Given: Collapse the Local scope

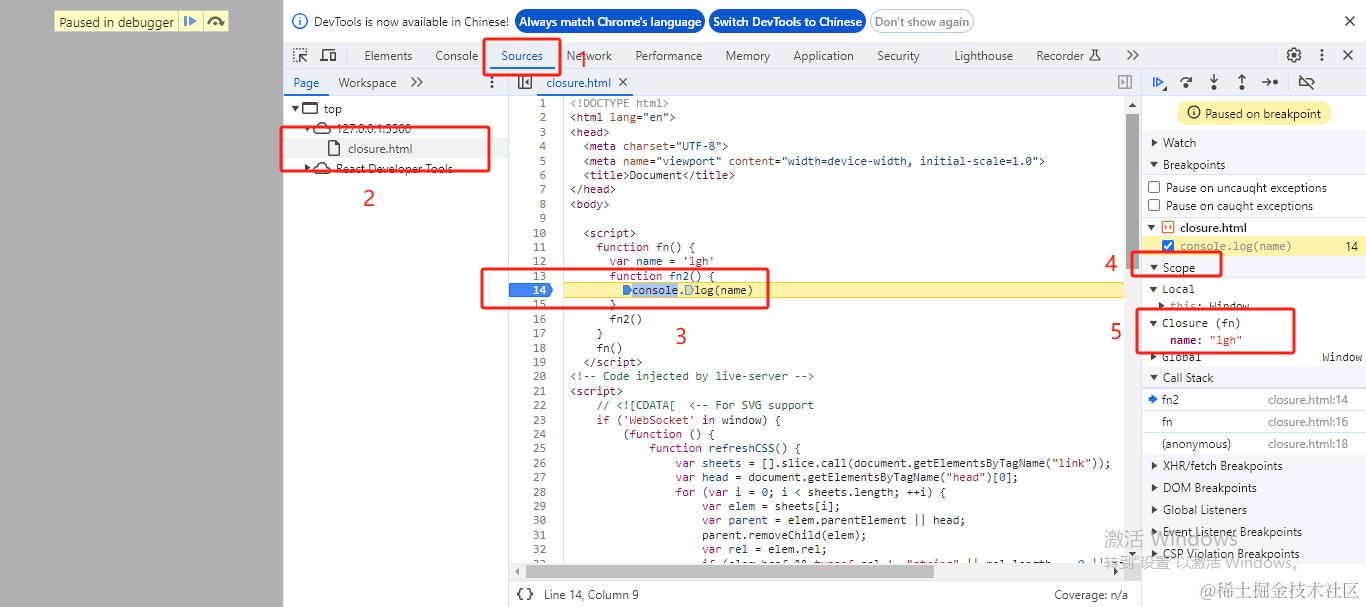Looking at the screenshot, I should point(1153,289).
